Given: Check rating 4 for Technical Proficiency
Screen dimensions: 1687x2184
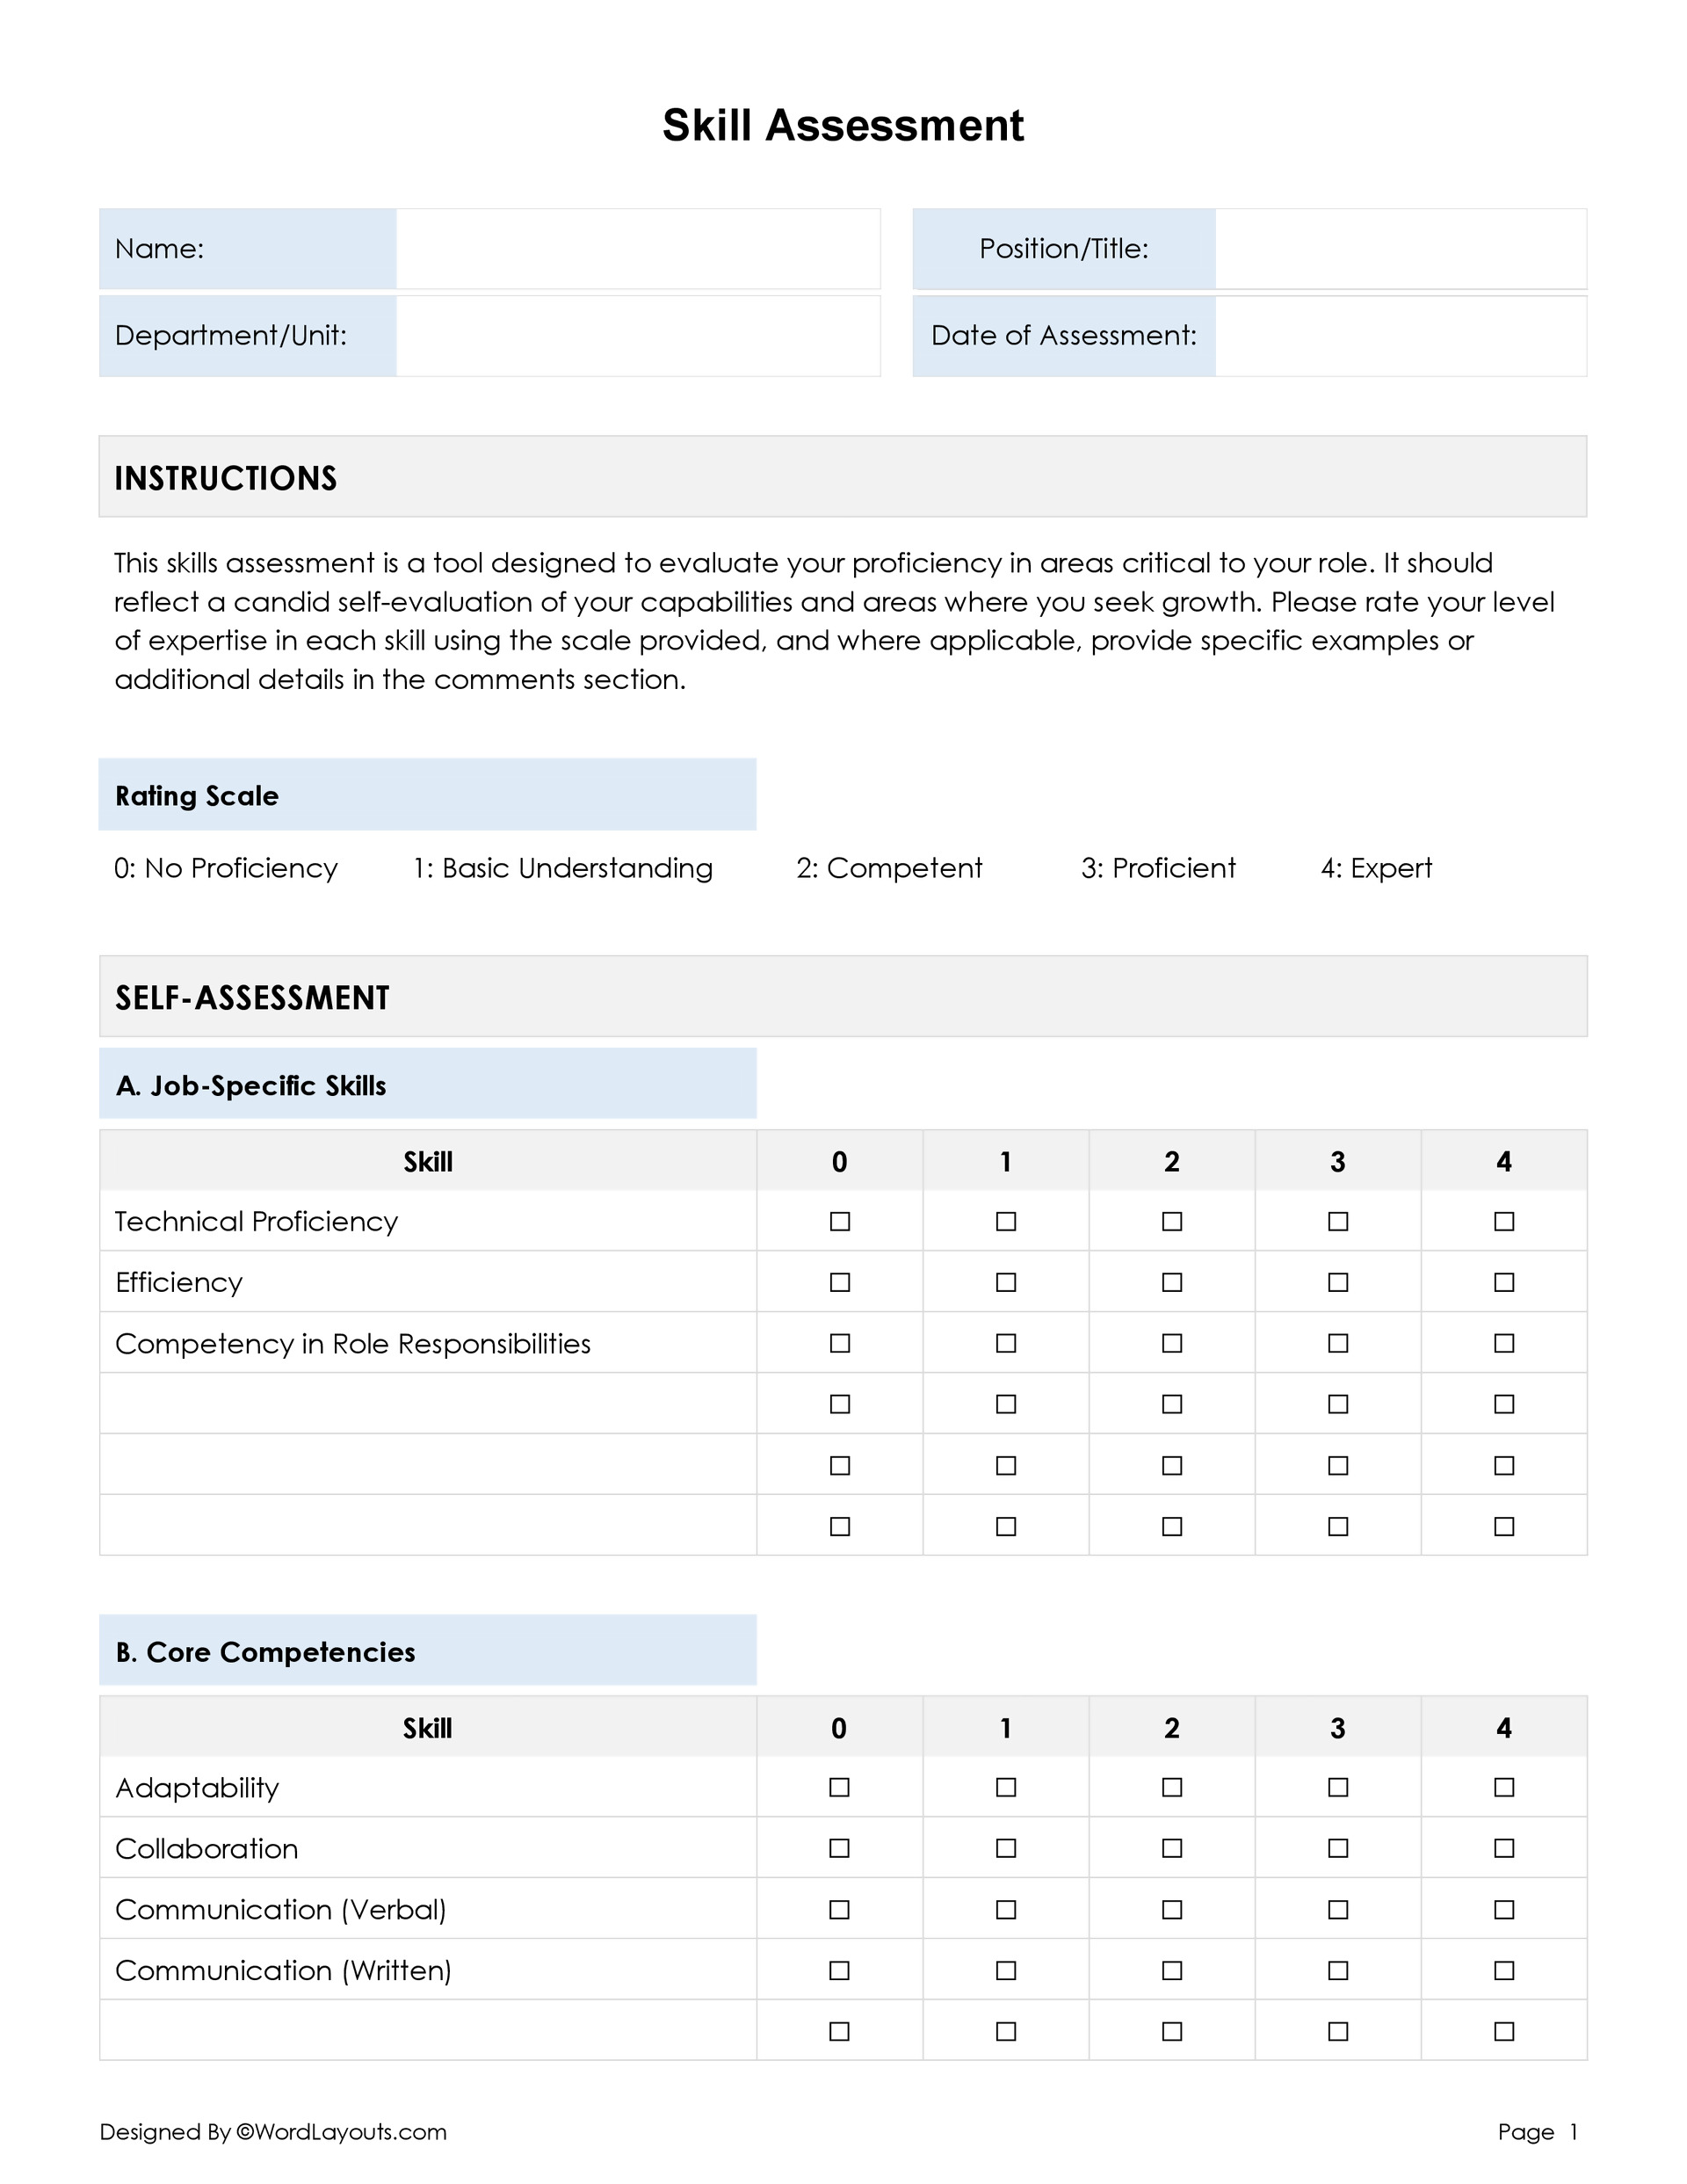Looking at the screenshot, I should point(1504,1221).
